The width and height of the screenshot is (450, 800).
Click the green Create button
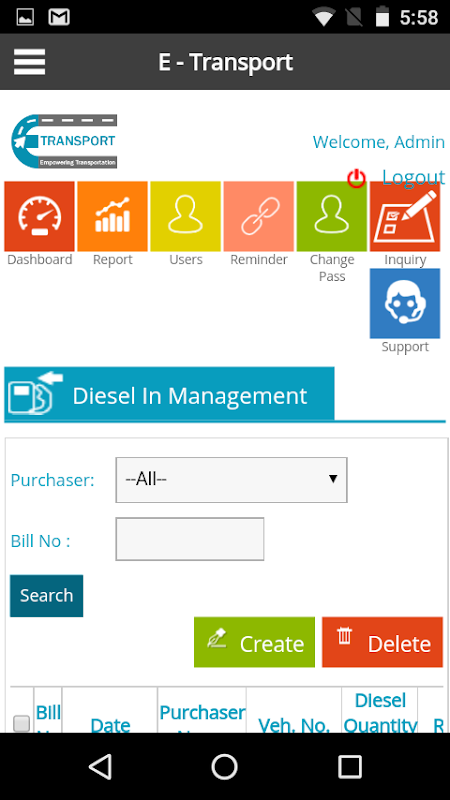254,642
